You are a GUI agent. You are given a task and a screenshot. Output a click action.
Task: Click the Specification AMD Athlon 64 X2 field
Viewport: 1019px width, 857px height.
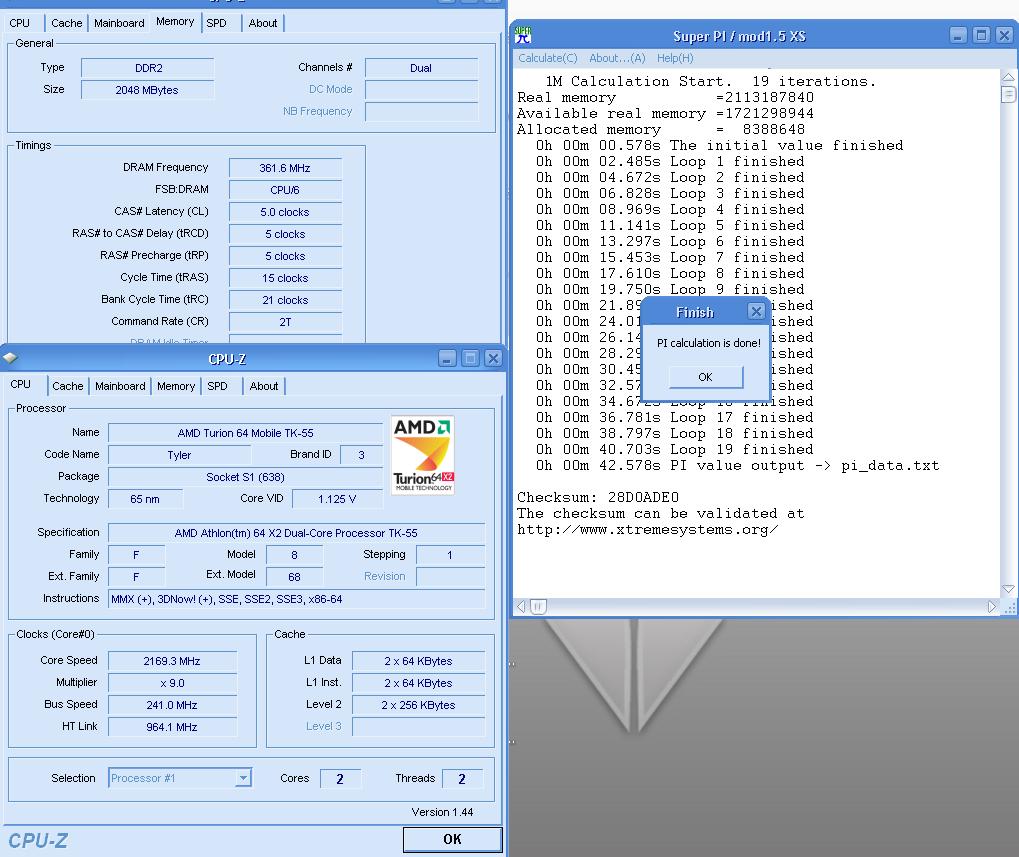tap(296, 533)
